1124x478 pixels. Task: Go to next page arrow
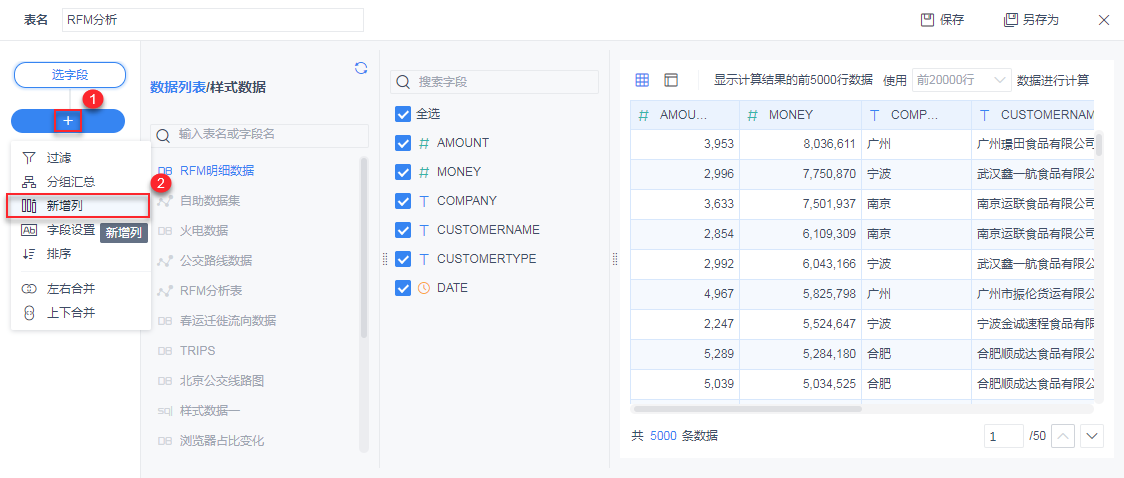click(1091, 436)
